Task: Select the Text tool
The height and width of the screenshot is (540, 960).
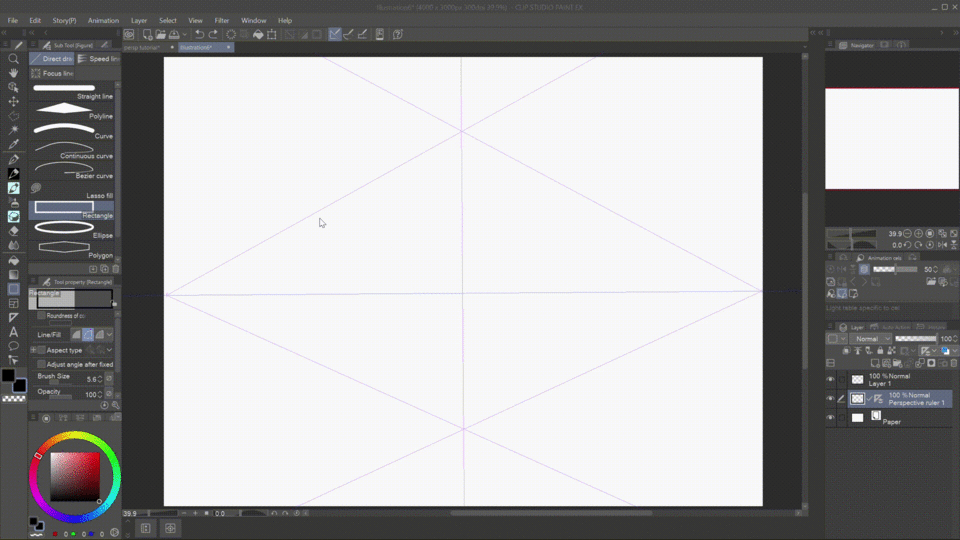Action: (13, 332)
